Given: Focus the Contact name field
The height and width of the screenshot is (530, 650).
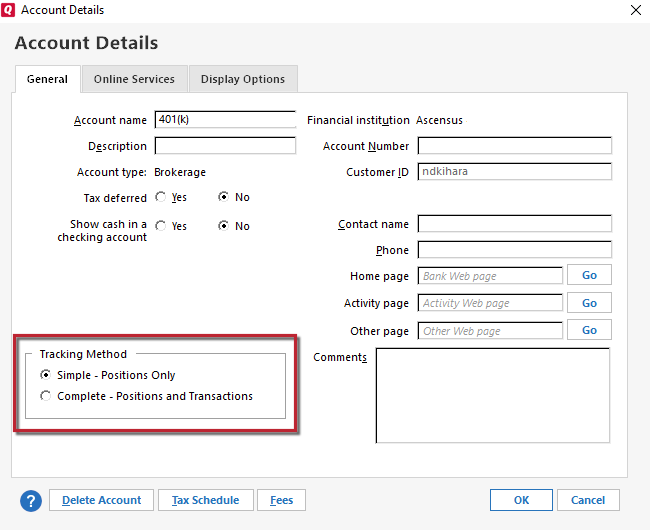Looking at the screenshot, I should point(514,224).
